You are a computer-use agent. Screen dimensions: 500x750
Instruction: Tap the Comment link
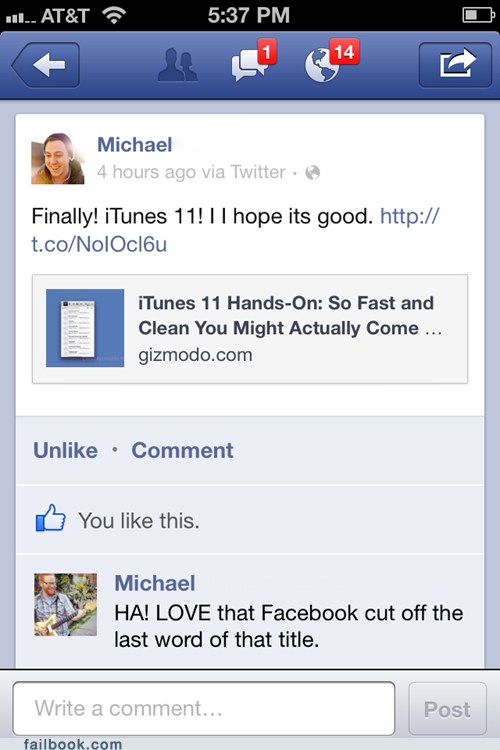coord(182,451)
